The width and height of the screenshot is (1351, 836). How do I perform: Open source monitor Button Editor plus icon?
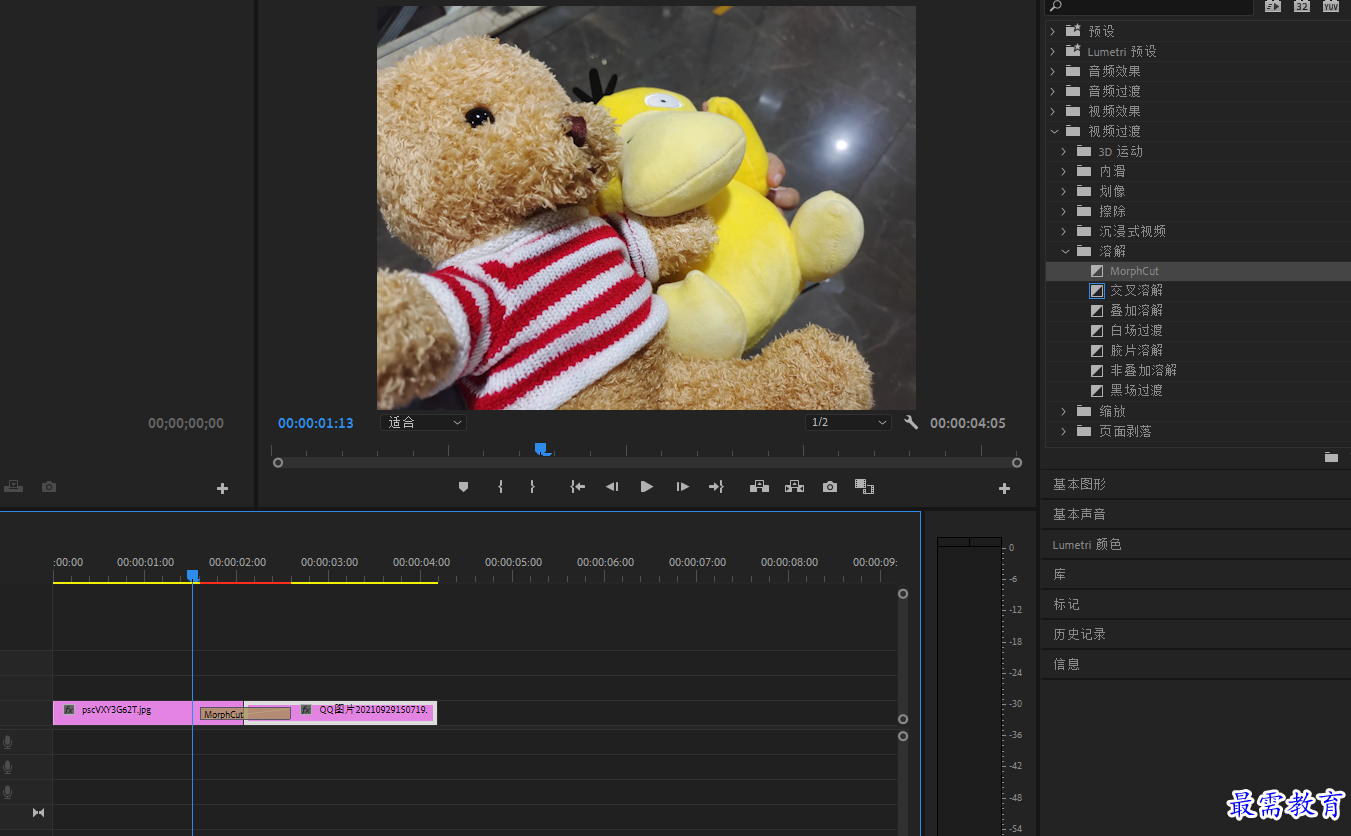tap(222, 489)
